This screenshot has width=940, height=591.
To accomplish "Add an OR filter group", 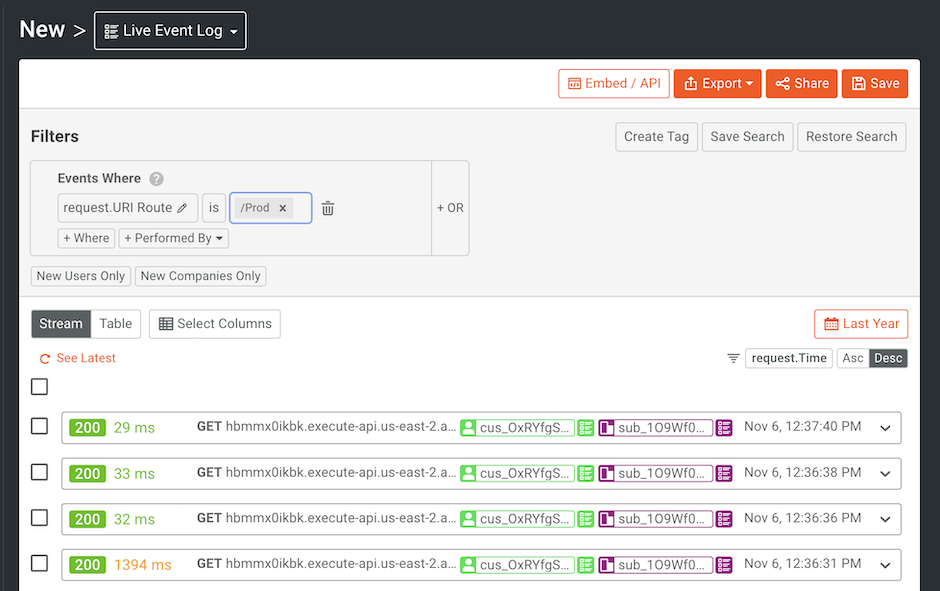I will (x=450, y=208).
